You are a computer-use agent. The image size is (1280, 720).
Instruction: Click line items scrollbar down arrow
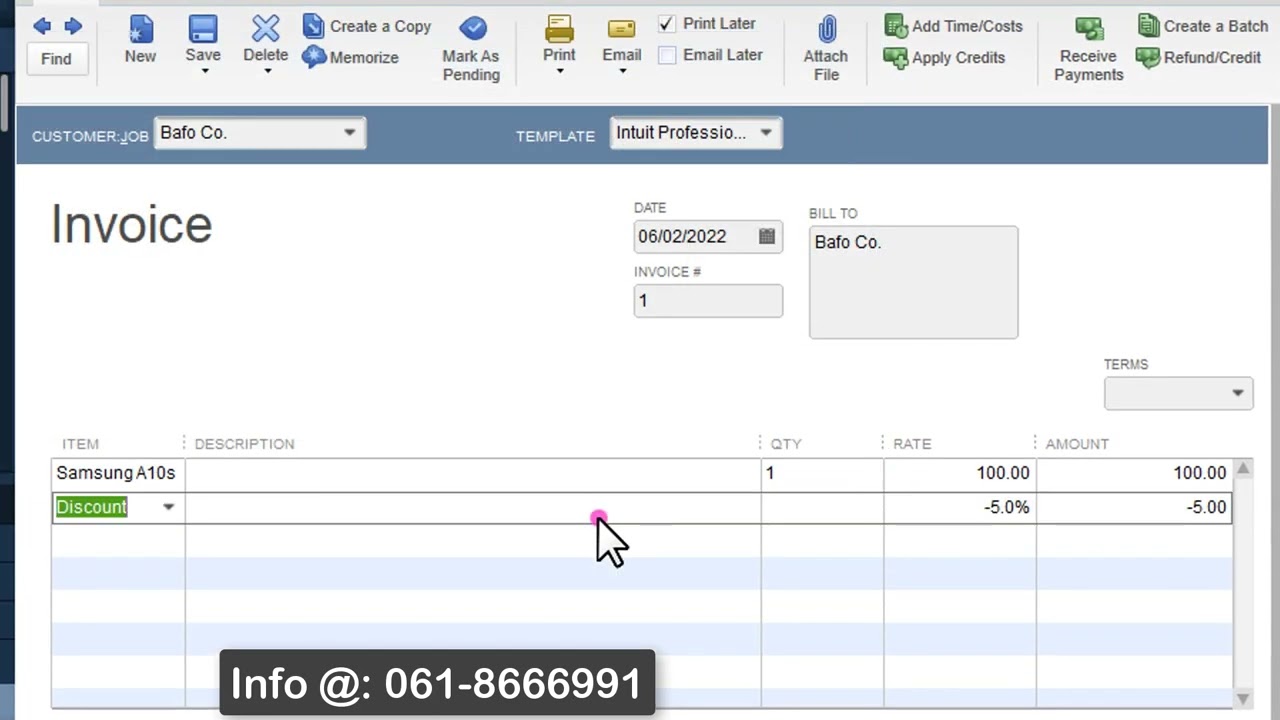click(1243, 699)
